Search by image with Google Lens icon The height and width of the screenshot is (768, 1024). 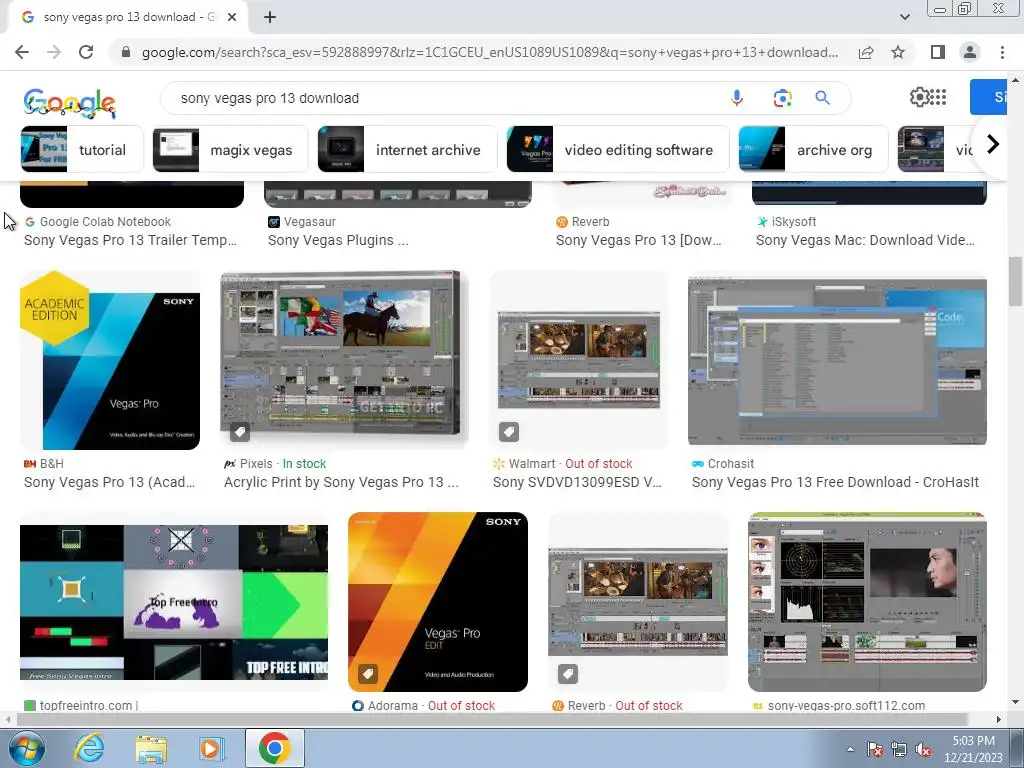[782, 98]
